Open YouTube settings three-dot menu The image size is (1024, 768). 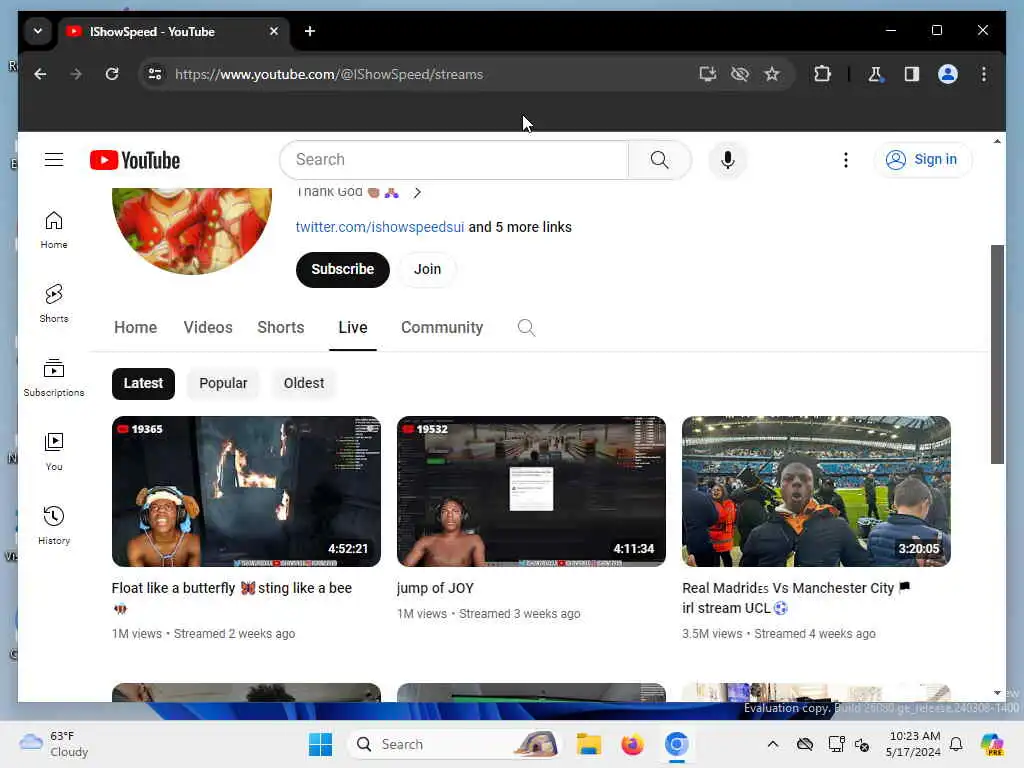[846, 160]
